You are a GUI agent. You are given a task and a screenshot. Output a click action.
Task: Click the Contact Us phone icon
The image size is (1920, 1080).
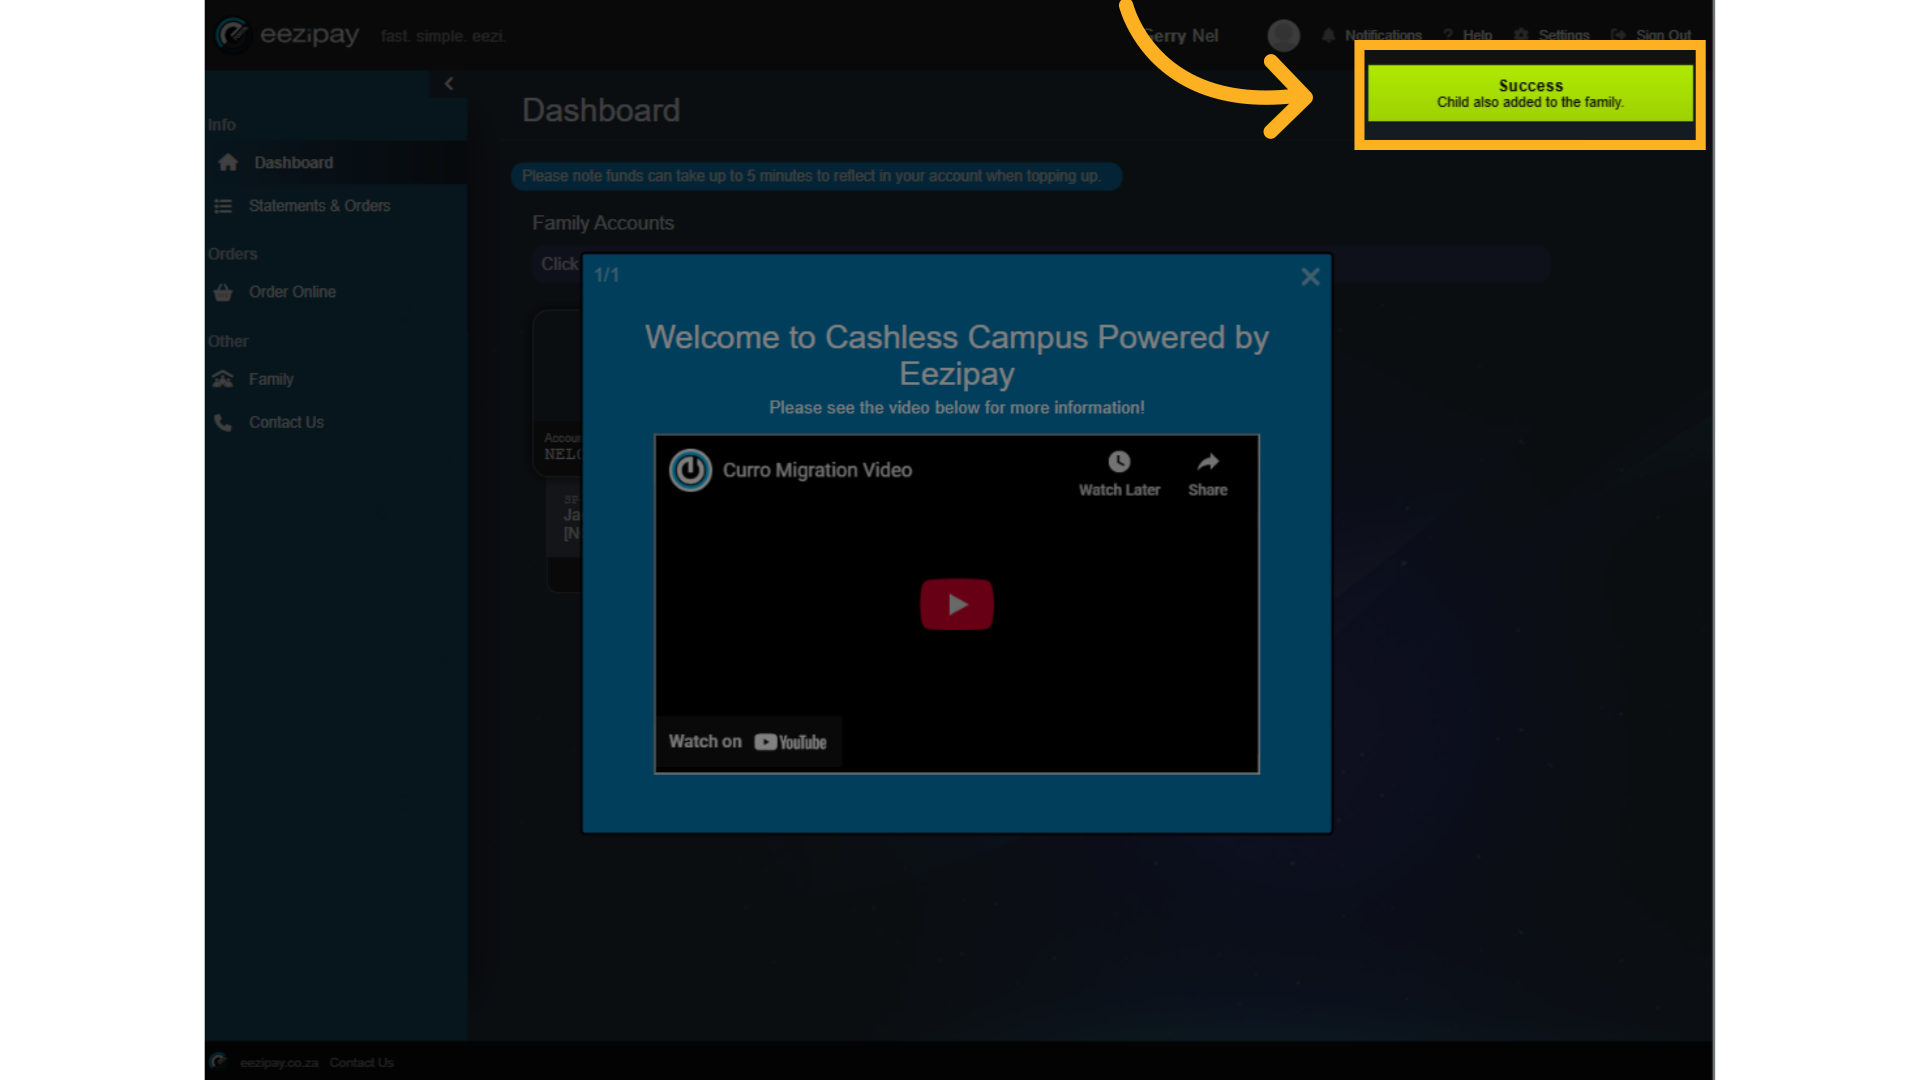(223, 422)
